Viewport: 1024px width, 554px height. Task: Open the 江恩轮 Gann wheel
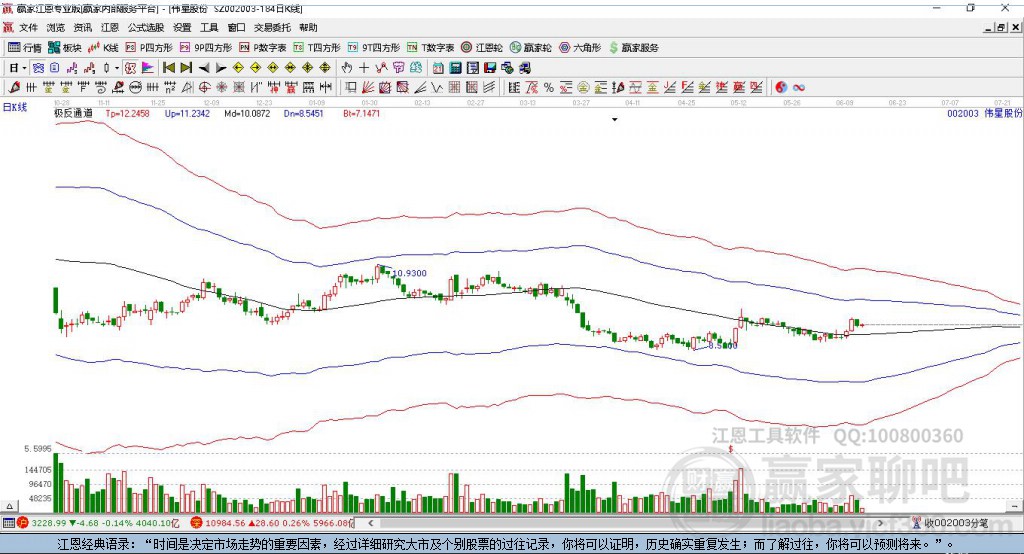coord(482,48)
